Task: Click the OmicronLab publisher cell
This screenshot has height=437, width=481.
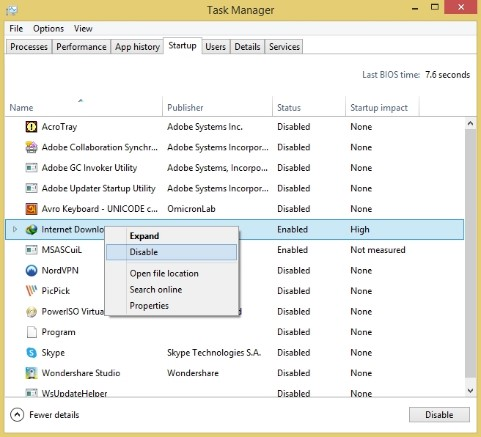Action: 191,209
